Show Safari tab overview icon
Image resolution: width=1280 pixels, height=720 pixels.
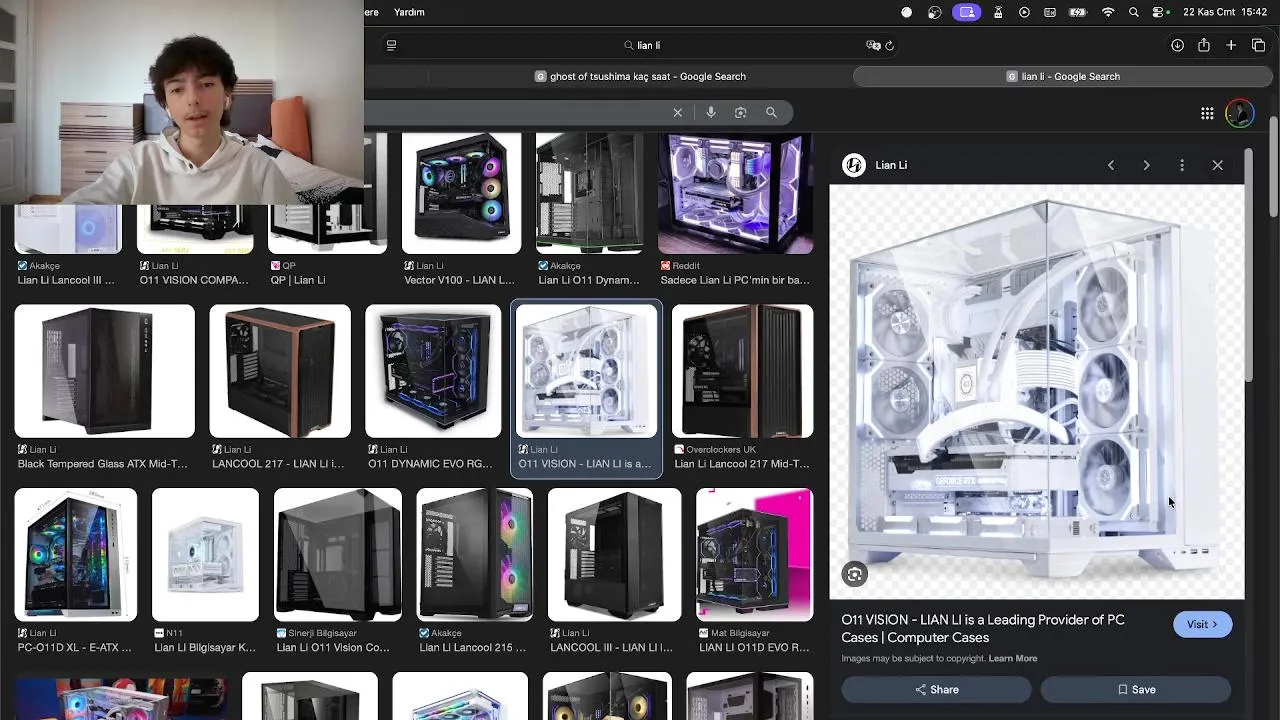(1258, 45)
